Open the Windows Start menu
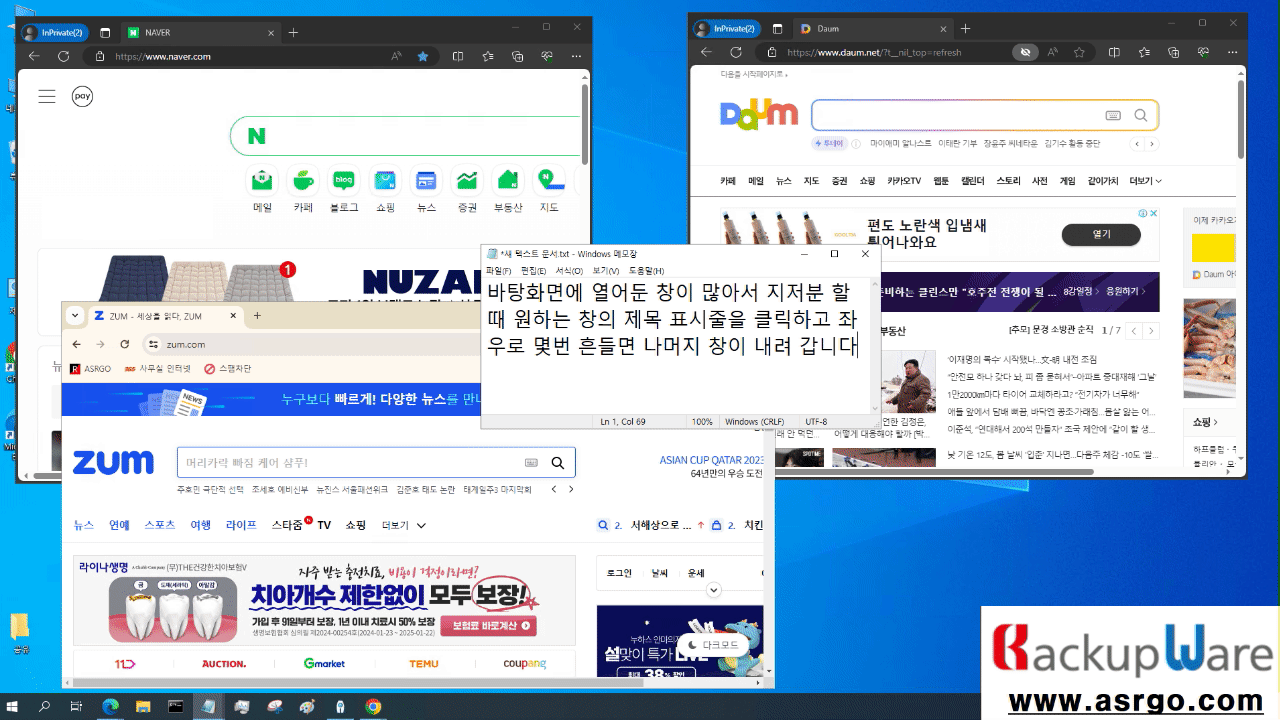Screen dimensions: 1280x720 point(14,706)
